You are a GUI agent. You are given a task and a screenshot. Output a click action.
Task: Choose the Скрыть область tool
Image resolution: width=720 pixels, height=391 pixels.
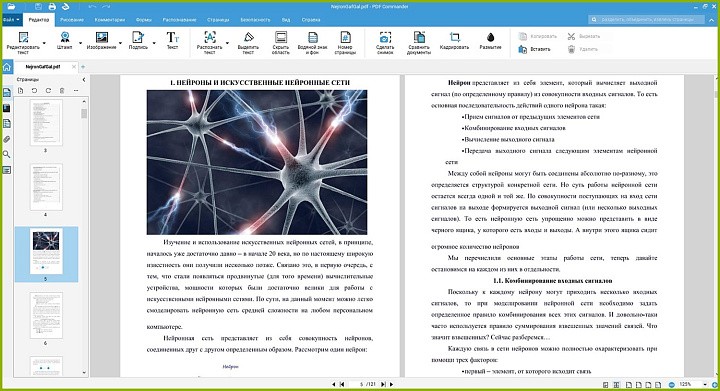click(281, 43)
